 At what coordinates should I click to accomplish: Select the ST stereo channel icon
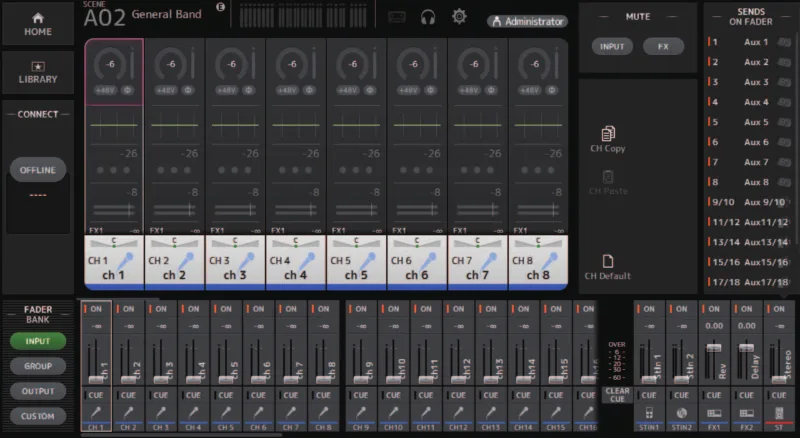point(779,412)
